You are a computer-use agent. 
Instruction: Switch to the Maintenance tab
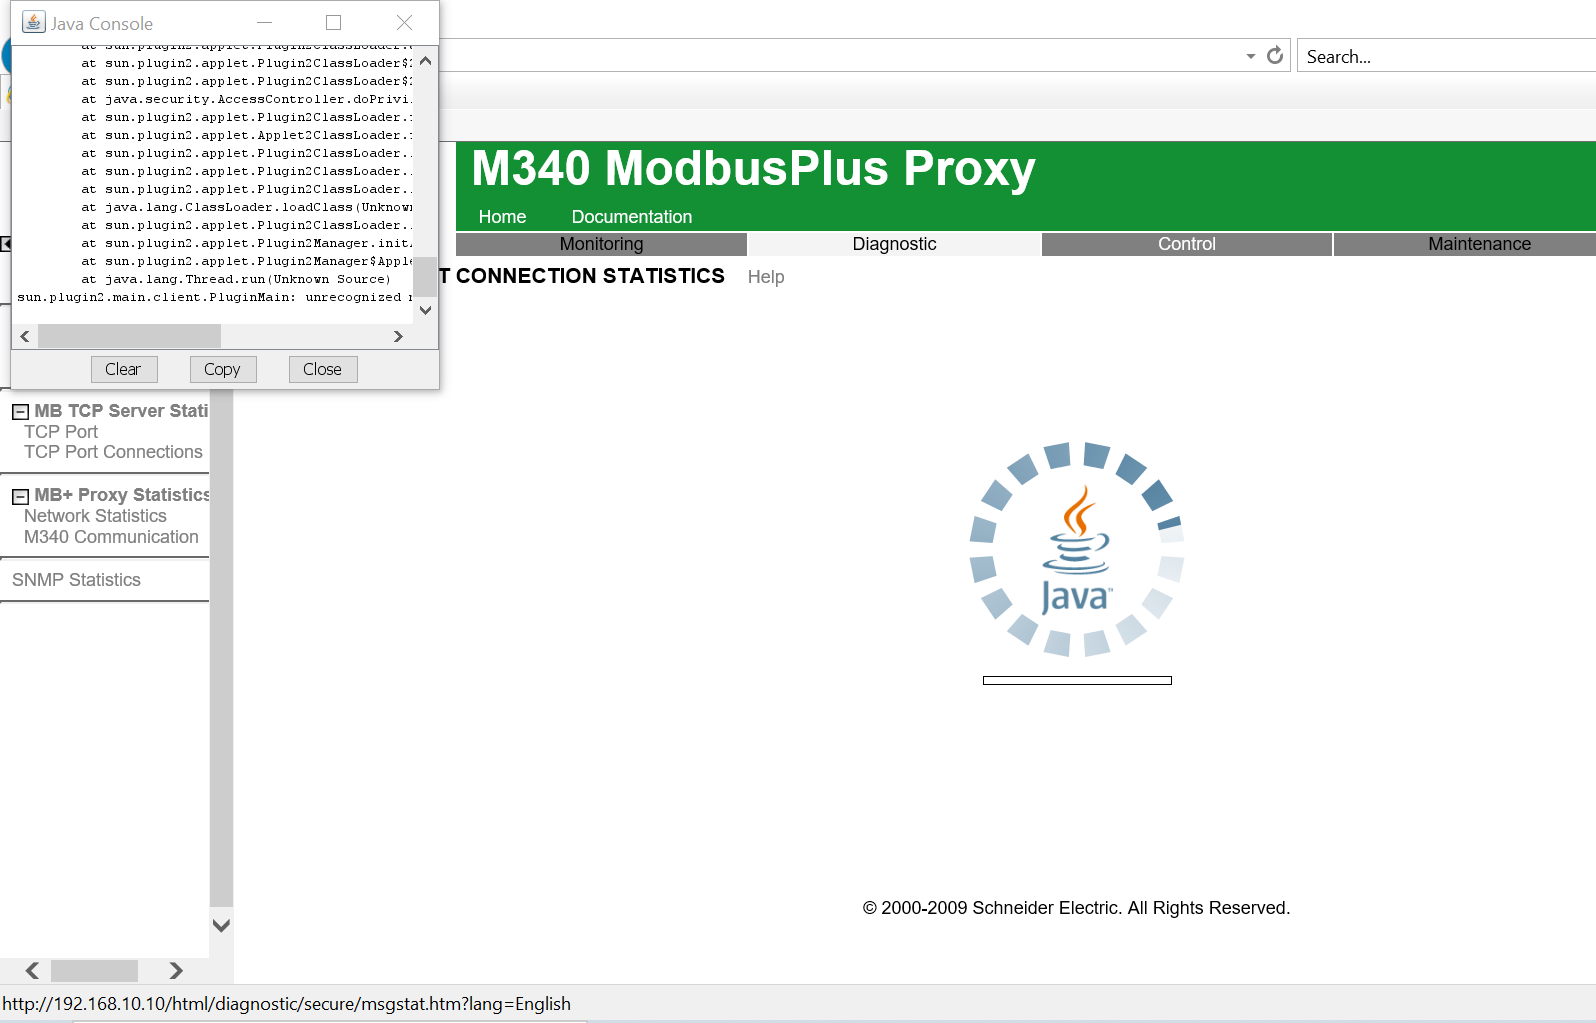1465,244
